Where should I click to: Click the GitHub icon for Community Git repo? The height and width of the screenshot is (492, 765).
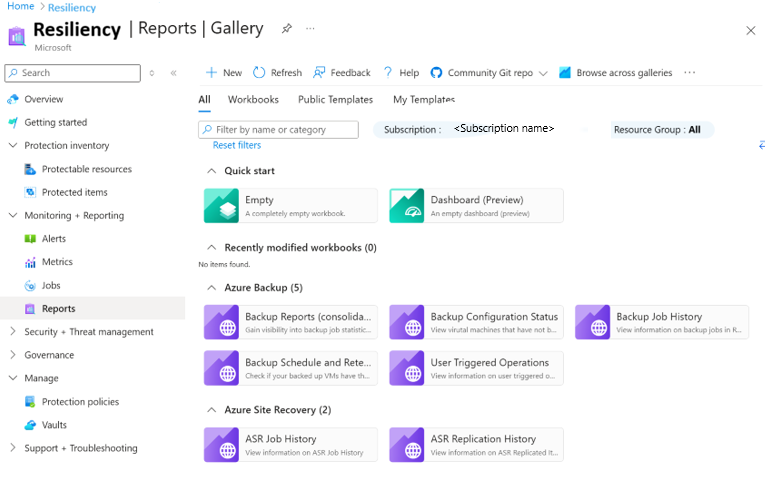(x=436, y=73)
